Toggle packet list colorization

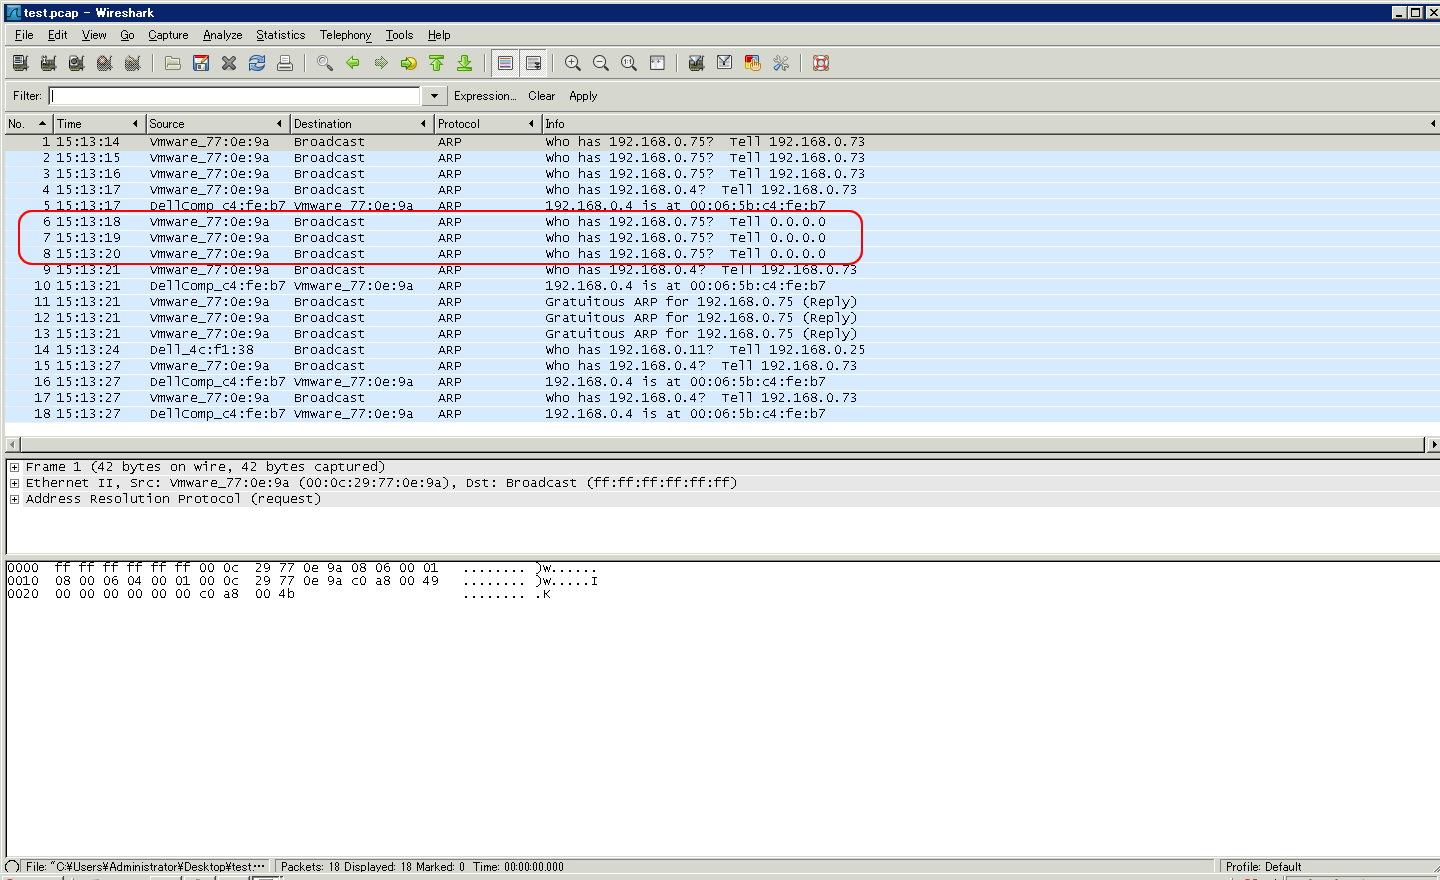(x=505, y=63)
